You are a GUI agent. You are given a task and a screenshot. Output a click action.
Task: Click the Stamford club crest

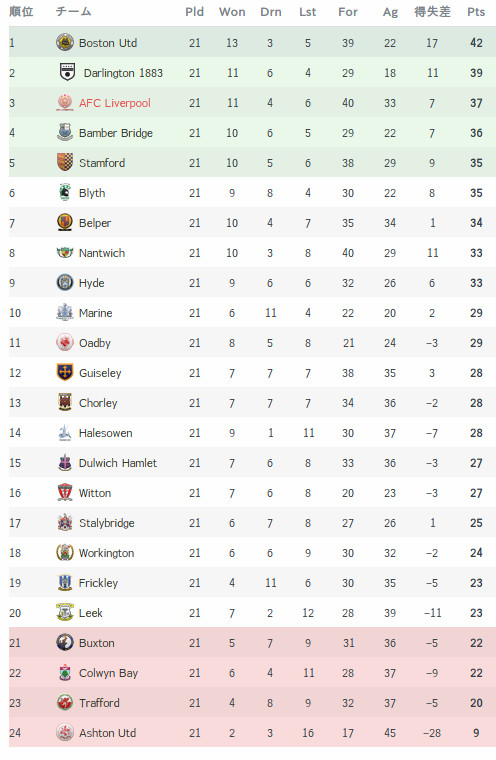(x=64, y=162)
